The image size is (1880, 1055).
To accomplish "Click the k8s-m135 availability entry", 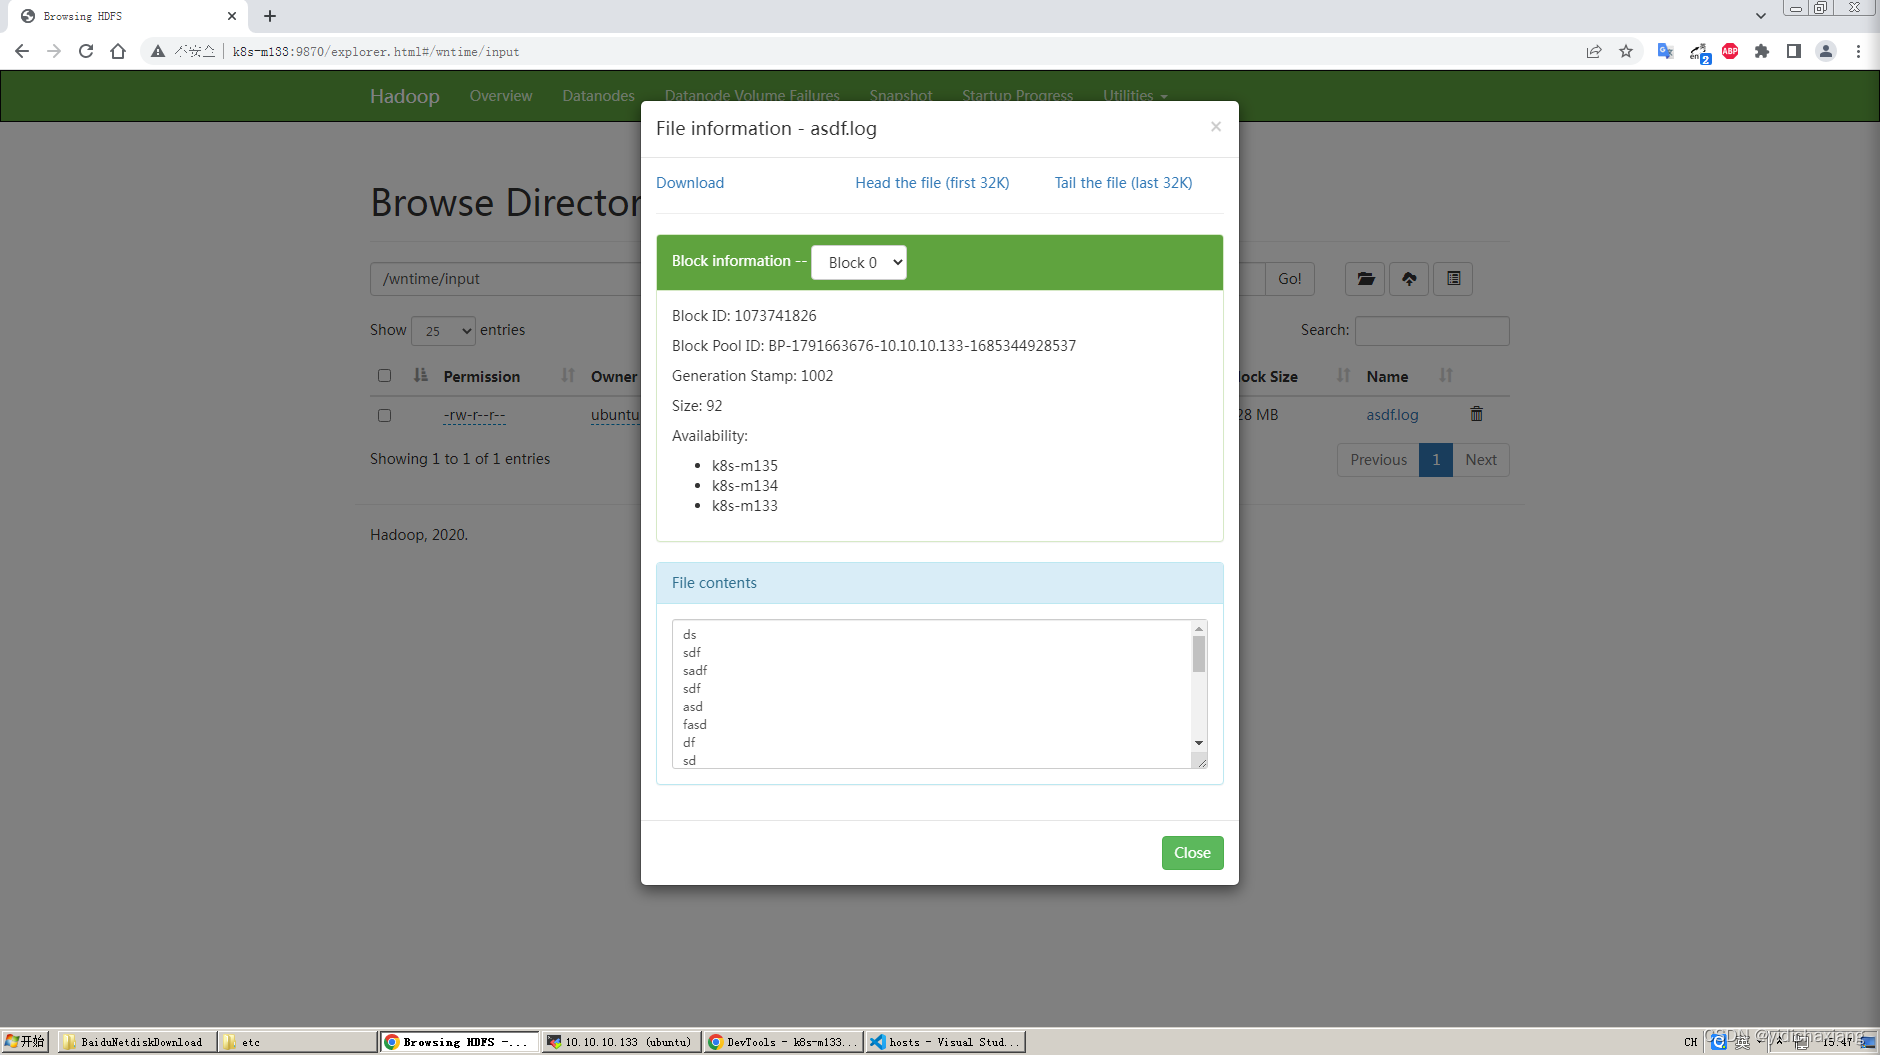I will (745, 466).
